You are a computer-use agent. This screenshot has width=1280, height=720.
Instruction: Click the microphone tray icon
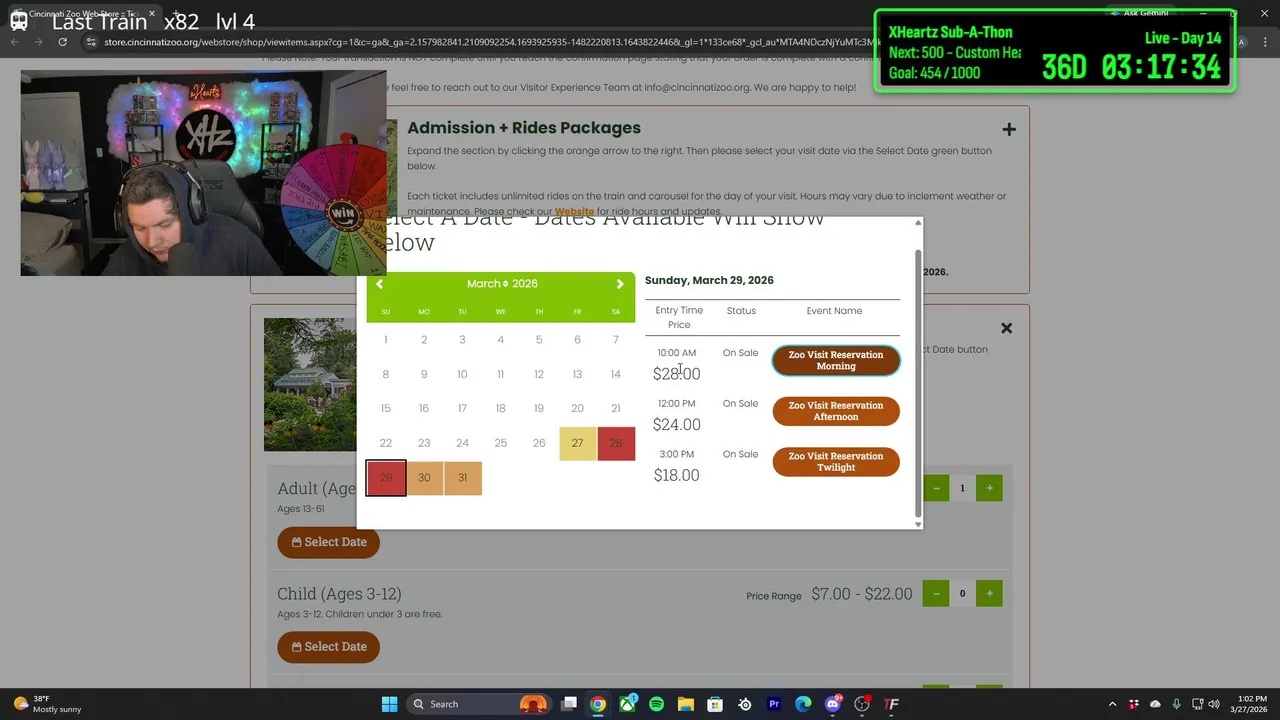pos(1176,704)
